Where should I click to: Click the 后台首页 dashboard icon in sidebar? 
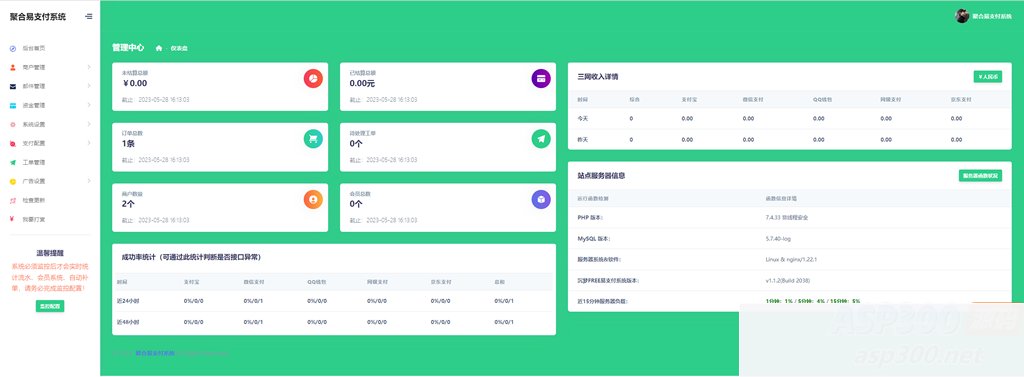point(13,48)
